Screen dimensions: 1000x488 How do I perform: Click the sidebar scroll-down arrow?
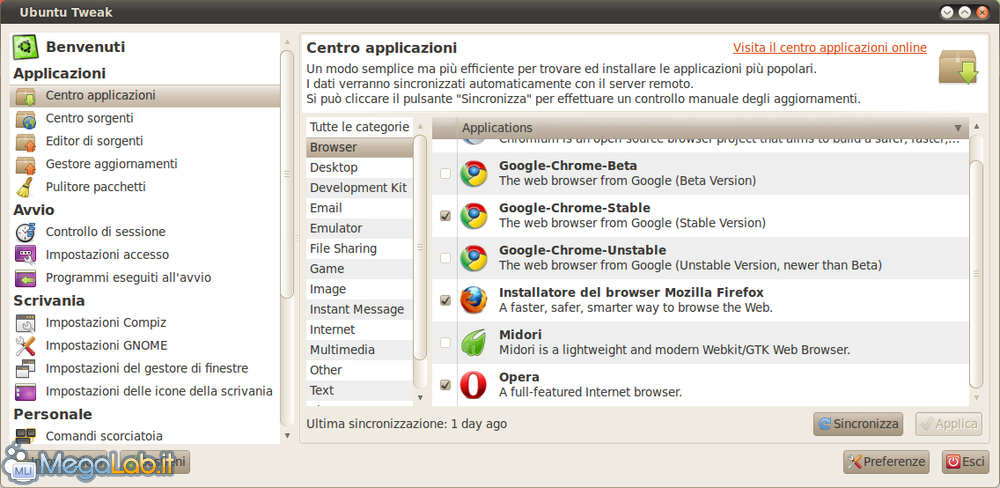(x=287, y=436)
